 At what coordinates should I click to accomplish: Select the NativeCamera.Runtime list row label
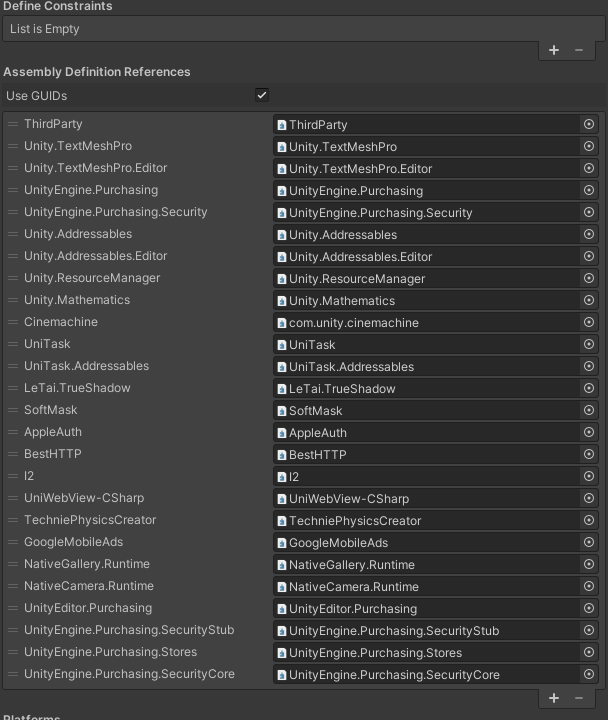[x=89, y=586]
